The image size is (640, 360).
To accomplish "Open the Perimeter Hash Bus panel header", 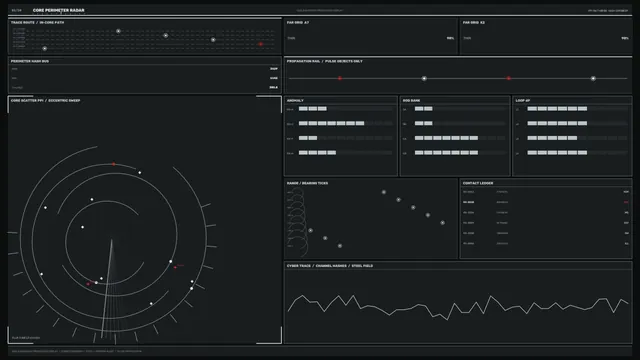I will point(30,61).
